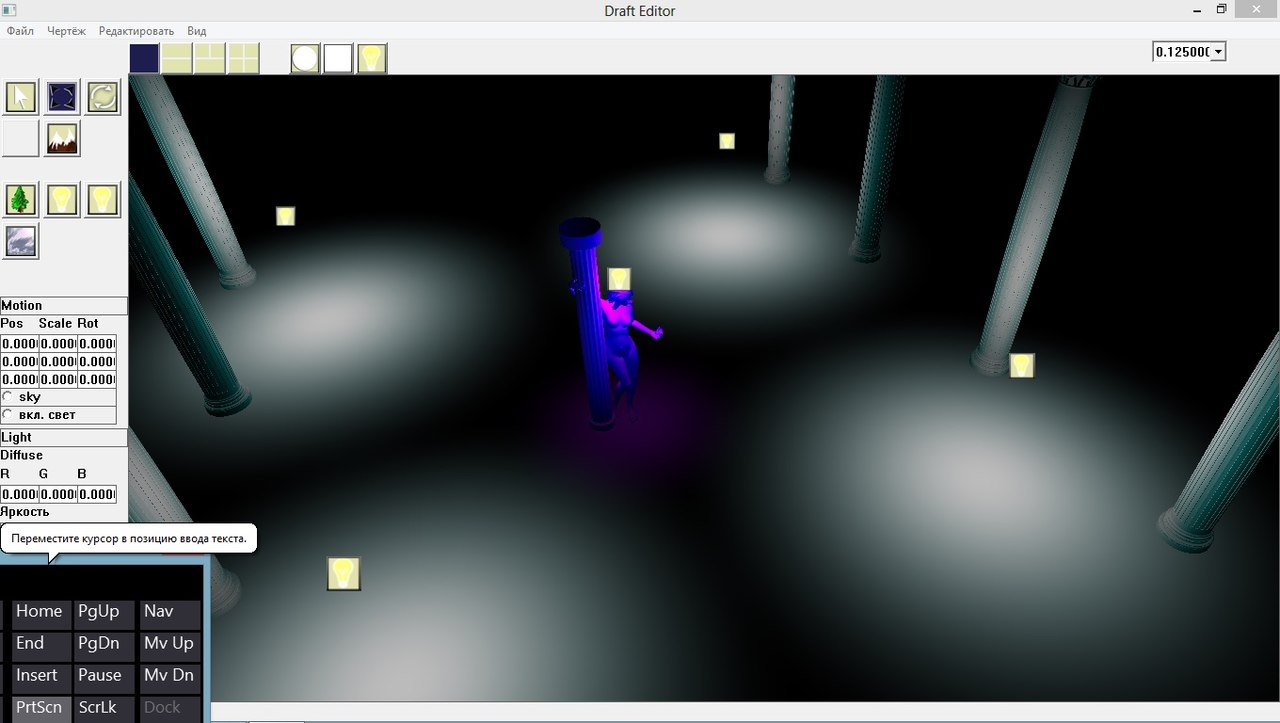Image resolution: width=1280 pixels, height=723 pixels.
Task: Click the 'Diffuse' label
Action: [x=22, y=456]
